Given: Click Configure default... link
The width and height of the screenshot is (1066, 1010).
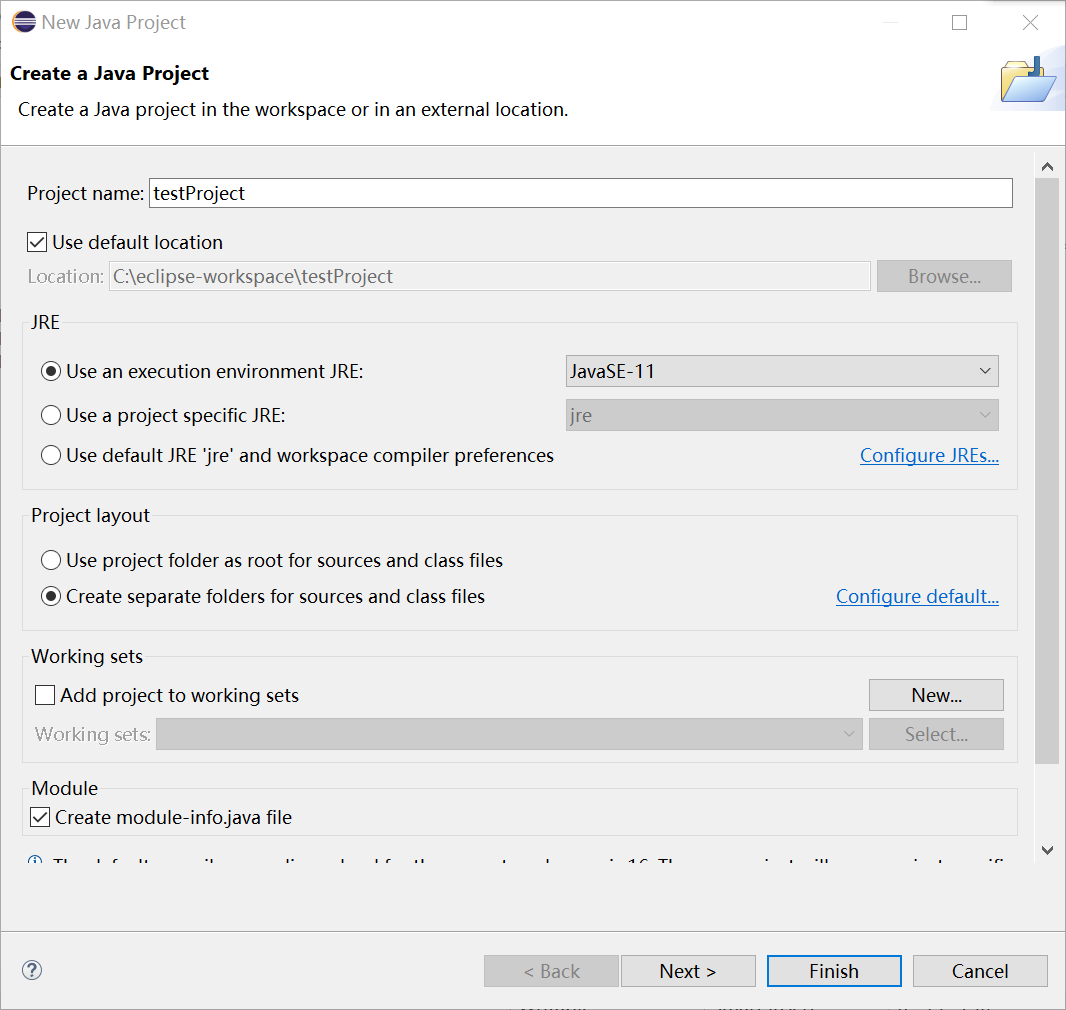Looking at the screenshot, I should point(917,596).
